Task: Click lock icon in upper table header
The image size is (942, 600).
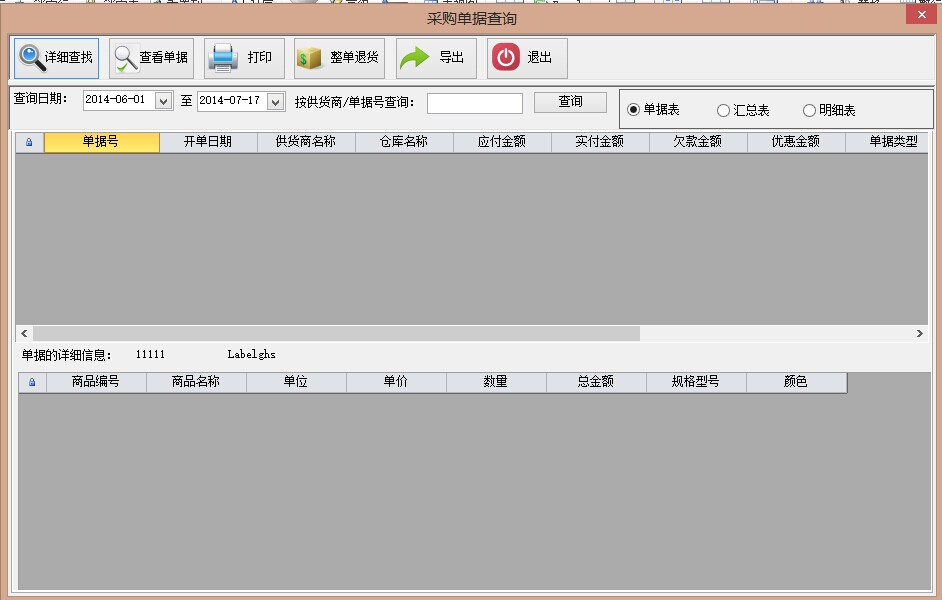Action: 29,143
